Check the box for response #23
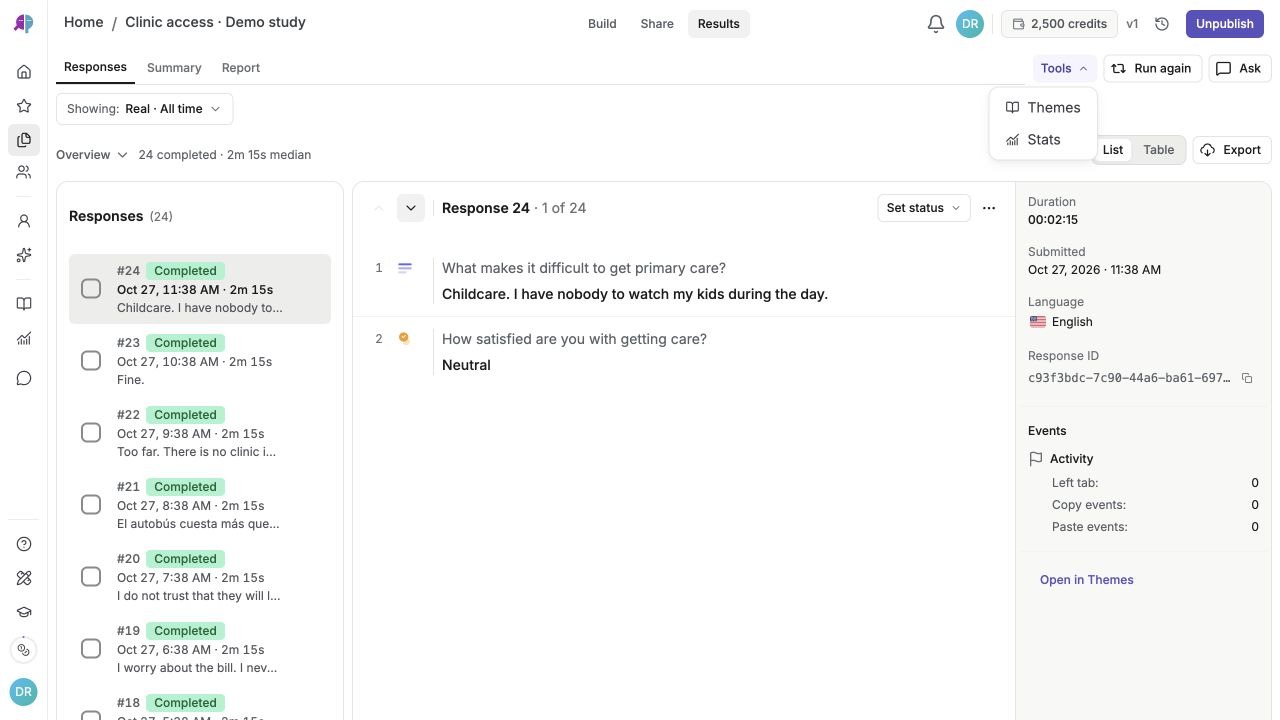The image size is (1280, 720). 91,361
